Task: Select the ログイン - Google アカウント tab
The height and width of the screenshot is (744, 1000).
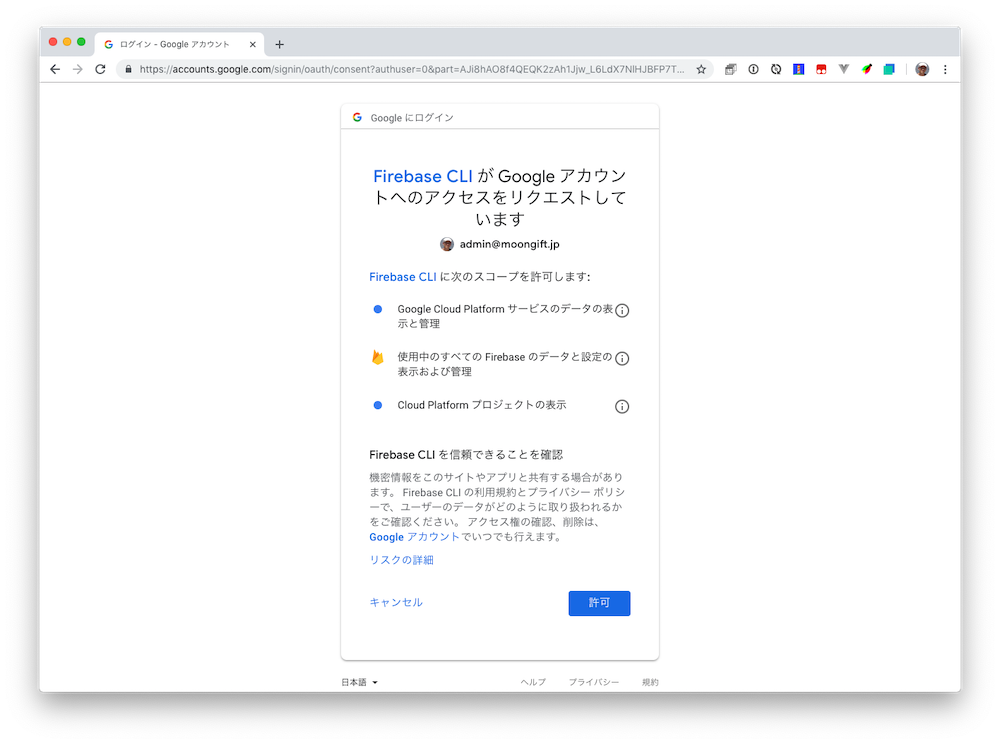Action: tap(179, 45)
